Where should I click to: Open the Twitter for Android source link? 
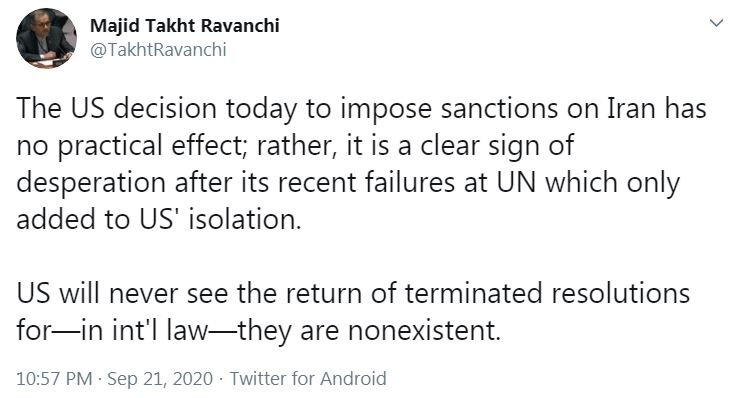[x=308, y=378]
